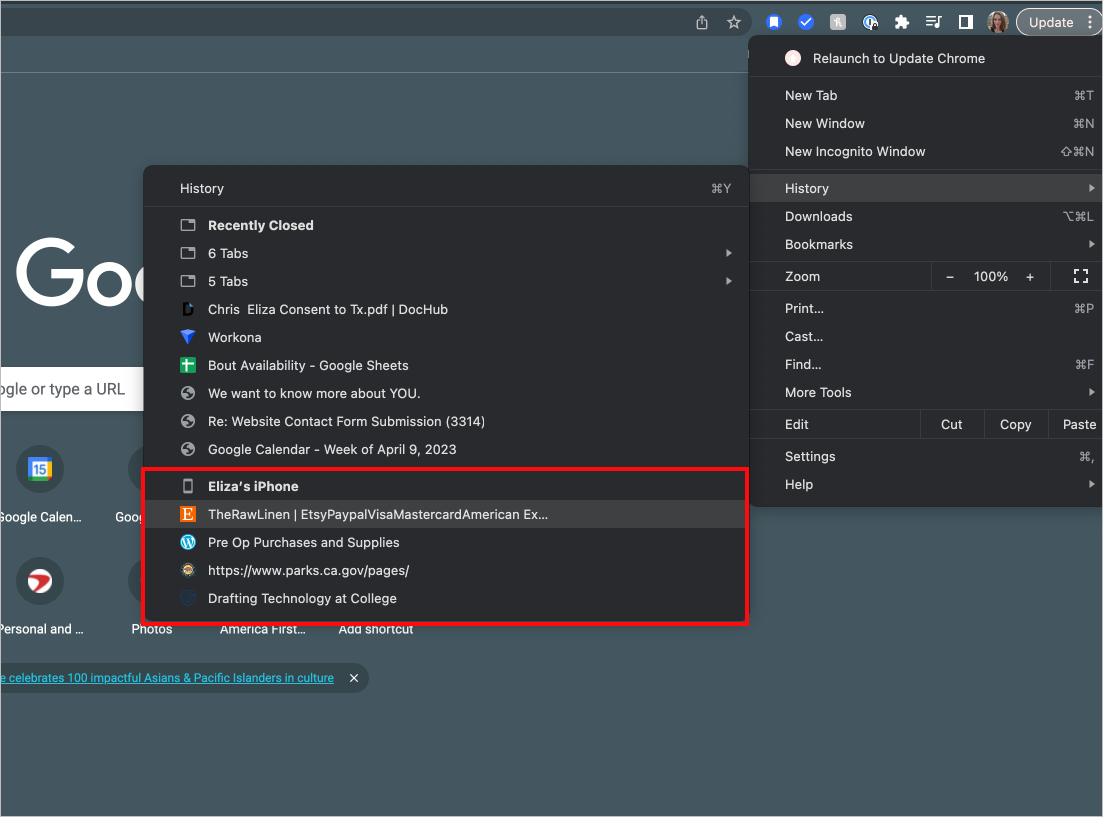This screenshot has height=817, width=1103.
Task: Reopen the Workona tab
Action: [446, 337]
